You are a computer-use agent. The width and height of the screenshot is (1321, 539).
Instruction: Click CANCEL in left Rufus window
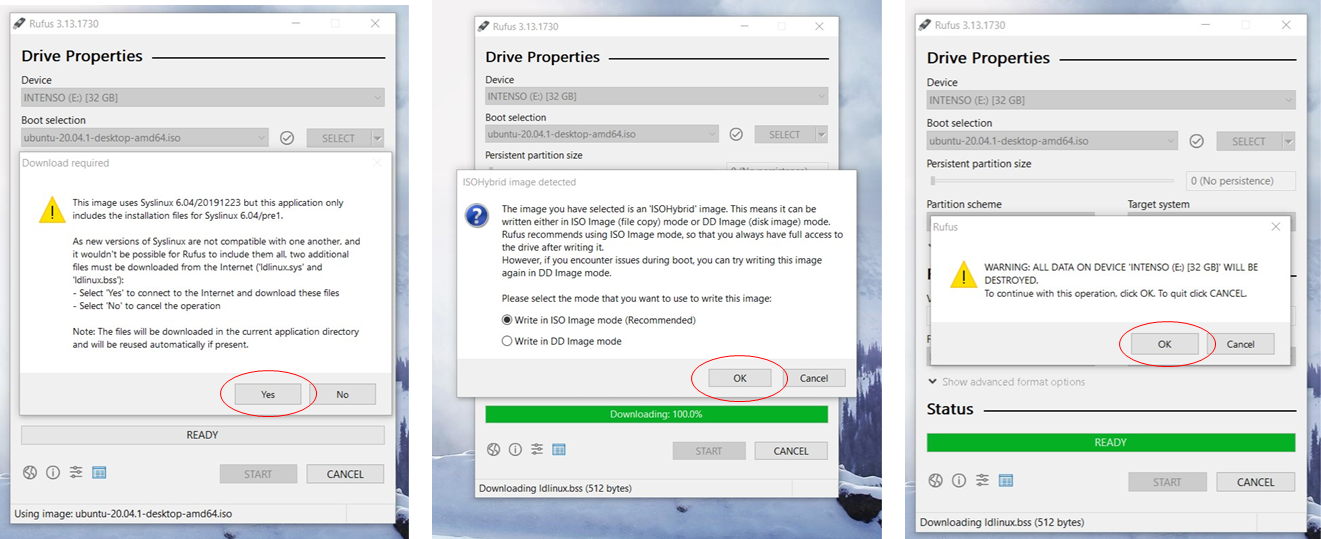(345, 474)
